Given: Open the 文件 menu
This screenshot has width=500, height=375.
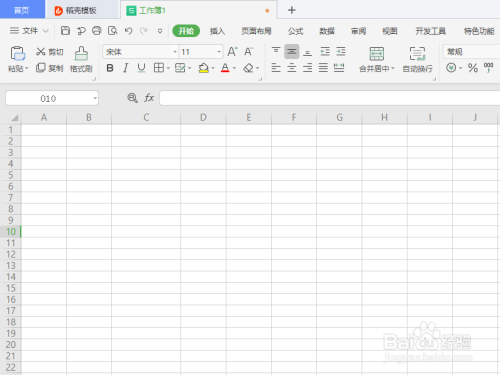Looking at the screenshot, I should [x=29, y=31].
